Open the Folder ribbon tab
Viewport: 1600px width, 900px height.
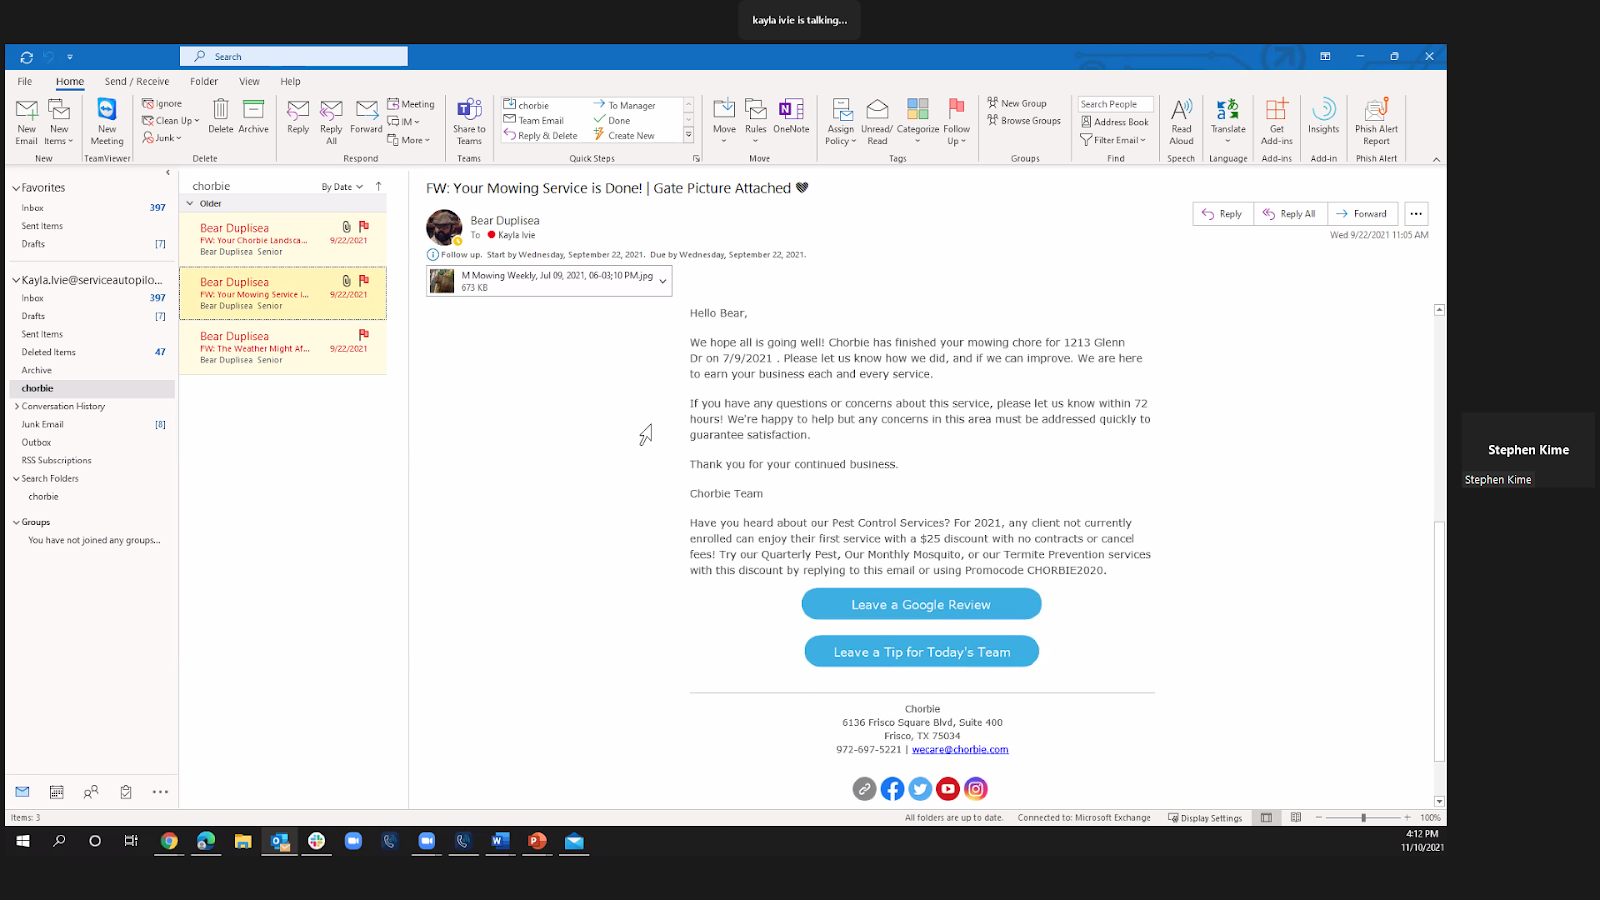(204, 82)
